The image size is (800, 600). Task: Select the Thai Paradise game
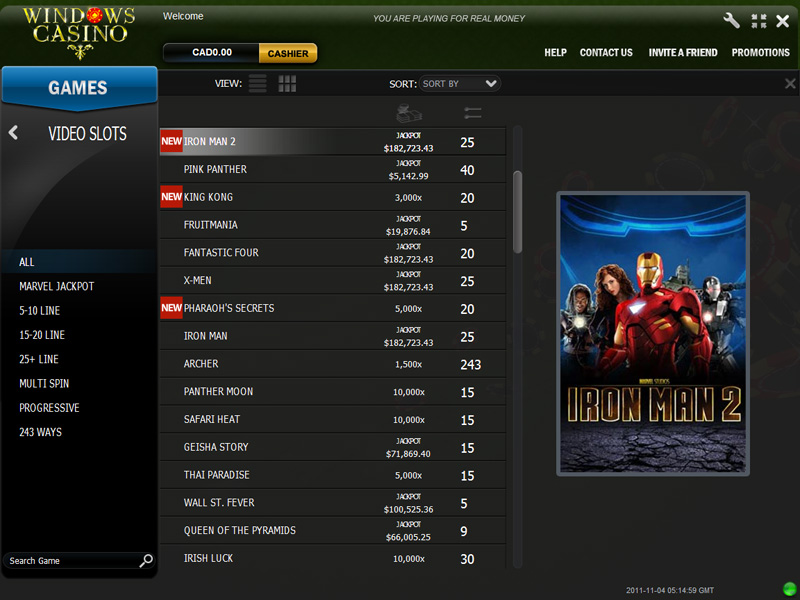[333, 475]
